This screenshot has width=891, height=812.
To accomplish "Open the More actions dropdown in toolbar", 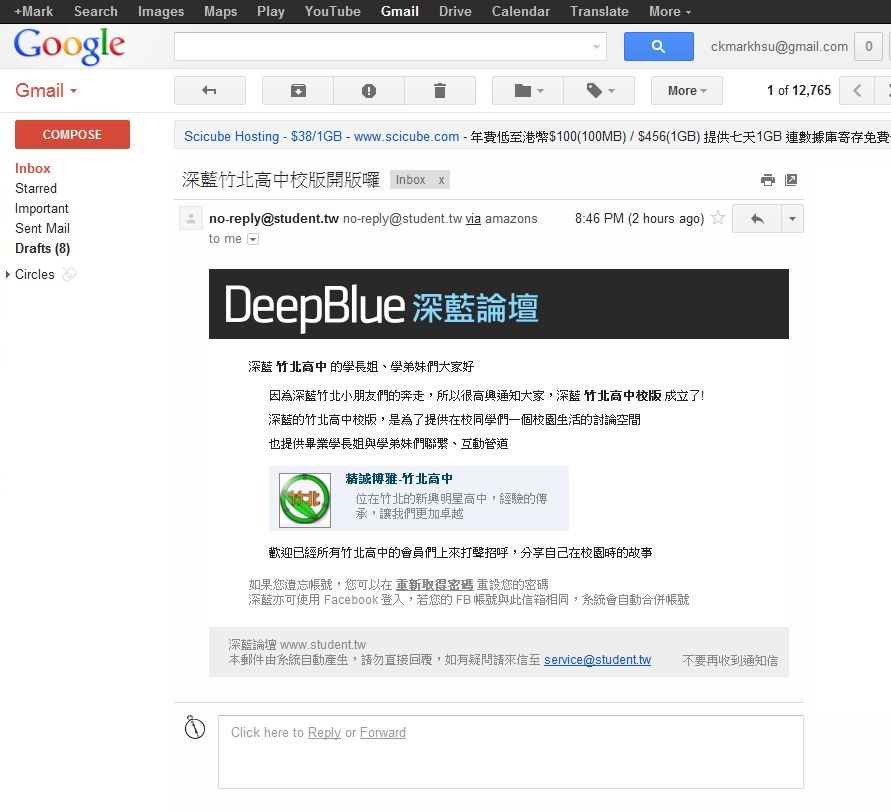I will point(686,90).
